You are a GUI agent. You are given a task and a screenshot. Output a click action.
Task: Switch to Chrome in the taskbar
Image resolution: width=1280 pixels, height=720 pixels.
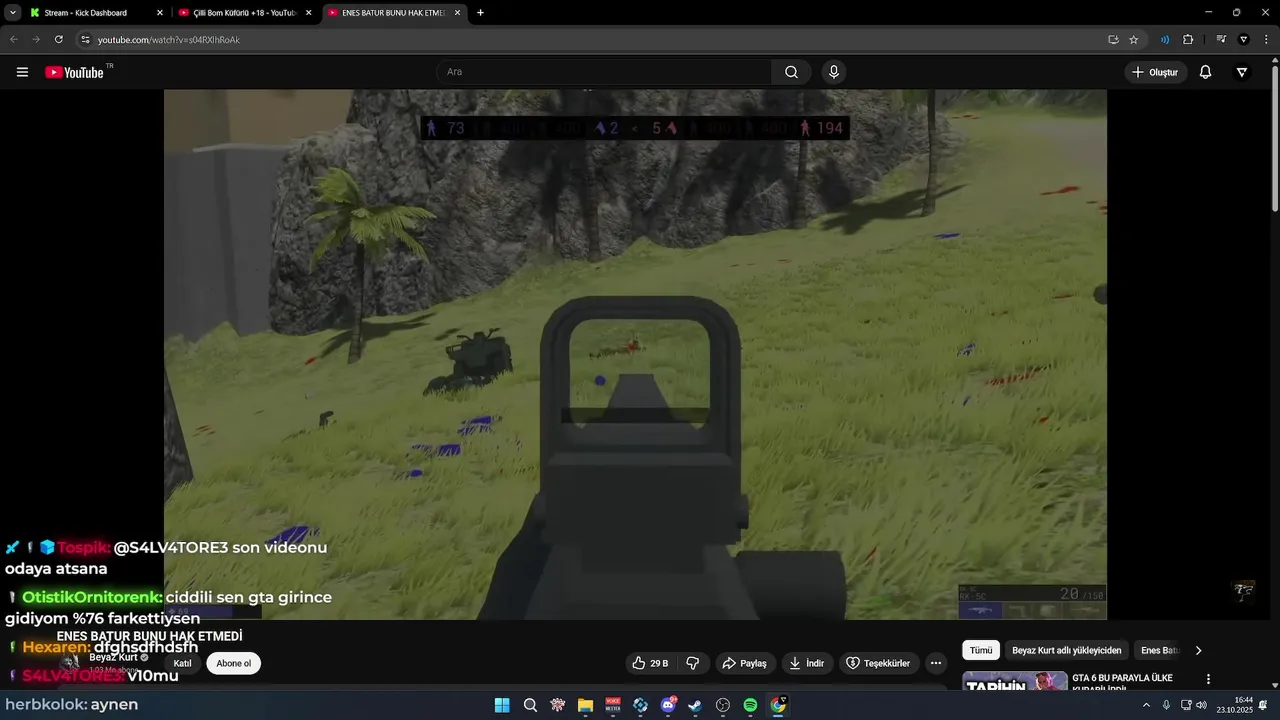point(778,705)
